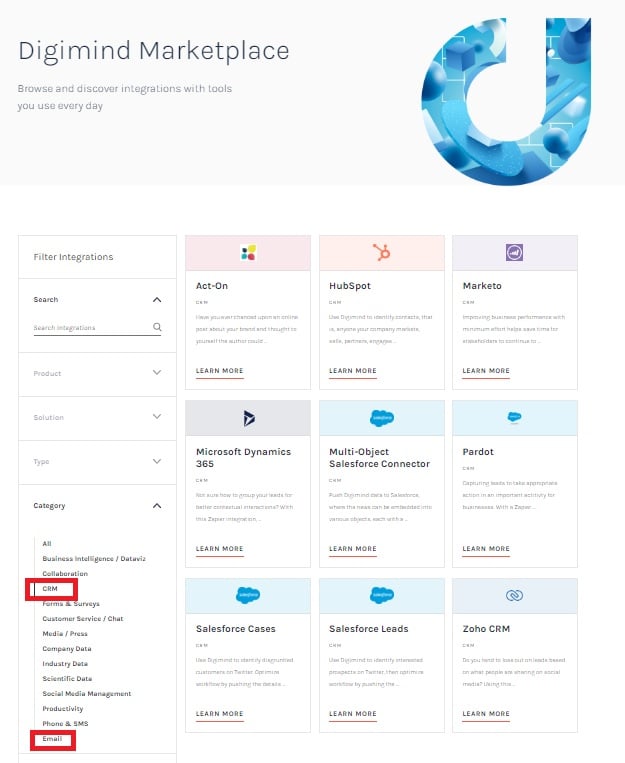625x763 pixels.
Task: Open the Microsoft Dynamics 365 title
Action: tap(243, 458)
